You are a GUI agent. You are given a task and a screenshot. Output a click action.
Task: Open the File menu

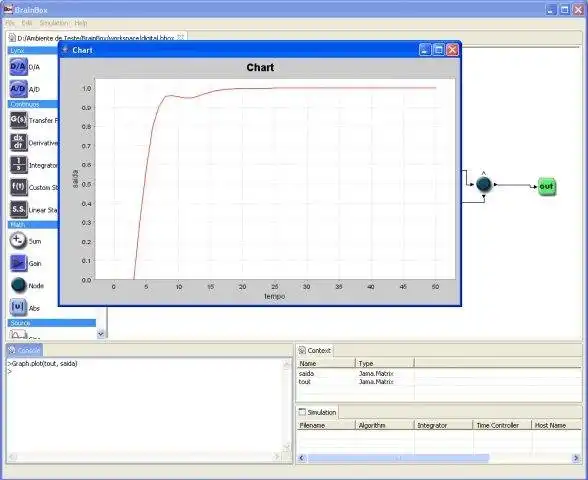point(10,23)
